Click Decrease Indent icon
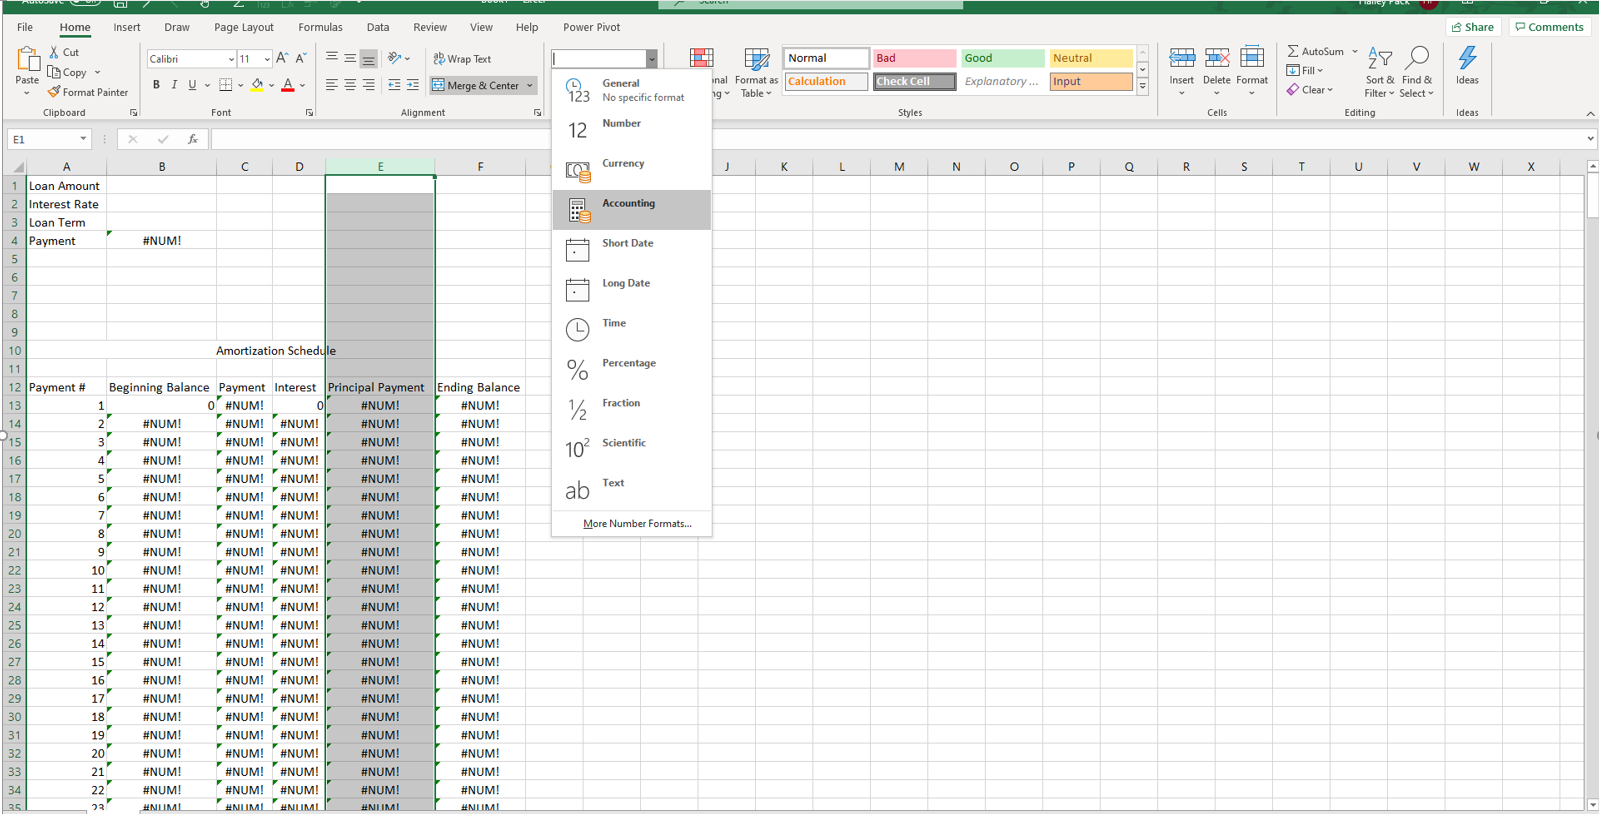The image size is (1599, 814). [x=394, y=86]
